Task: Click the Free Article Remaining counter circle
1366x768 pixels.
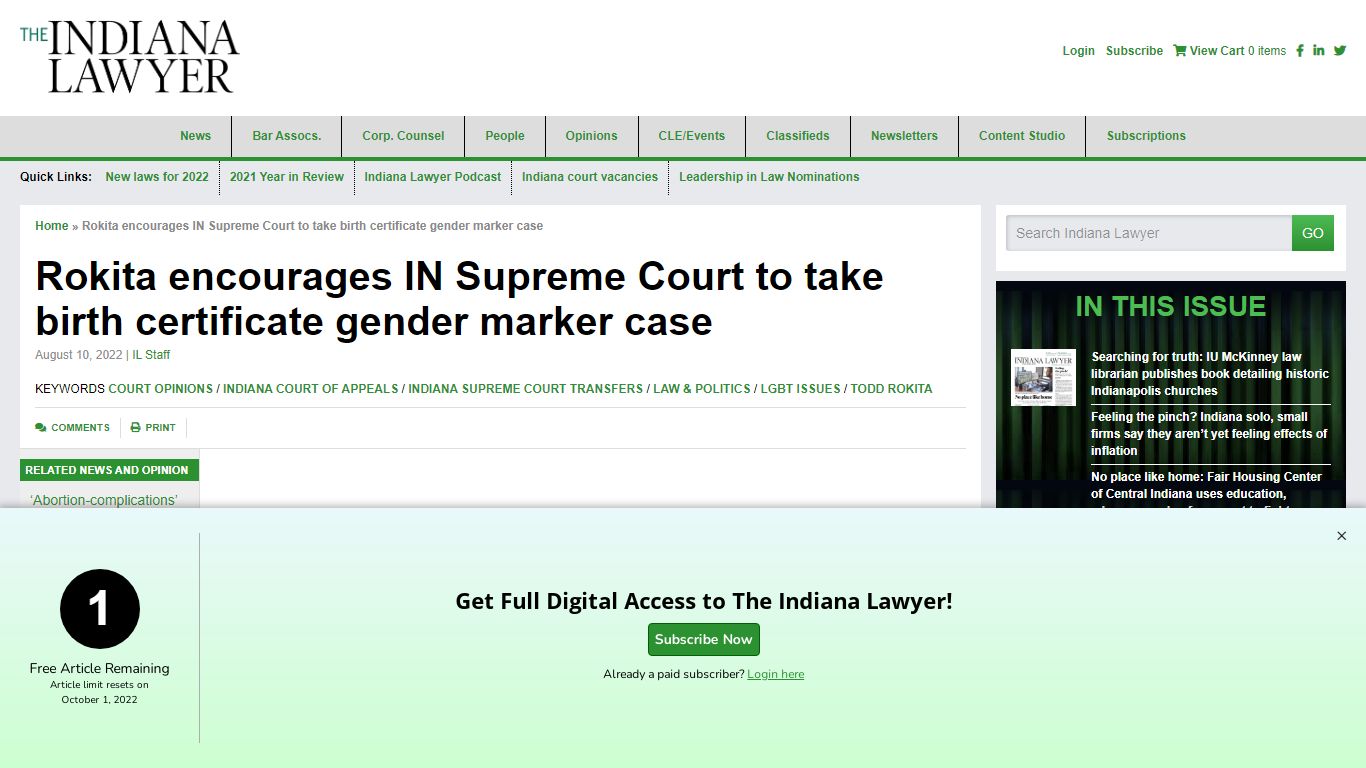Action: pyautogui.click(x=100, y=609)
